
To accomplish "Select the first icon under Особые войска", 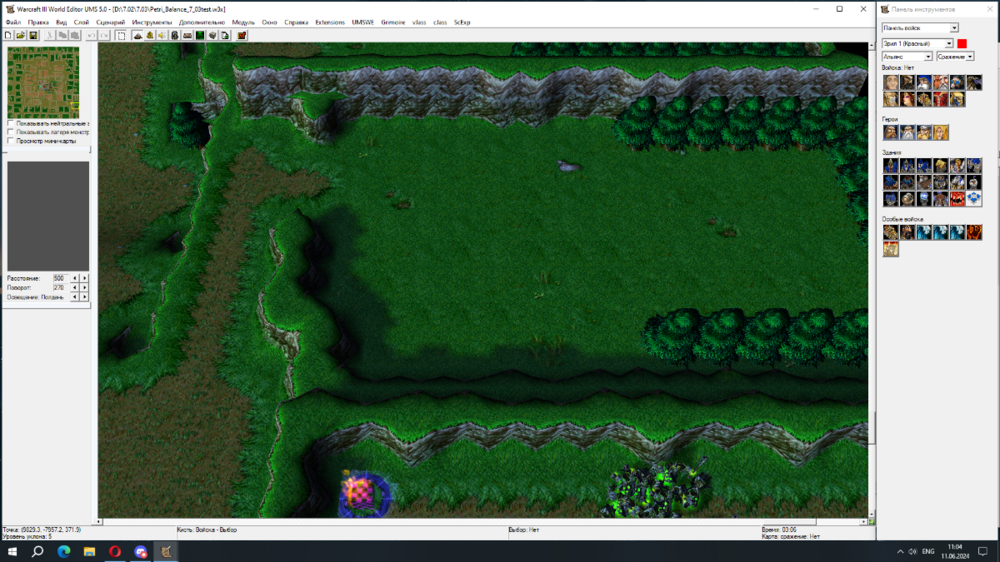I will click(890, 232).
